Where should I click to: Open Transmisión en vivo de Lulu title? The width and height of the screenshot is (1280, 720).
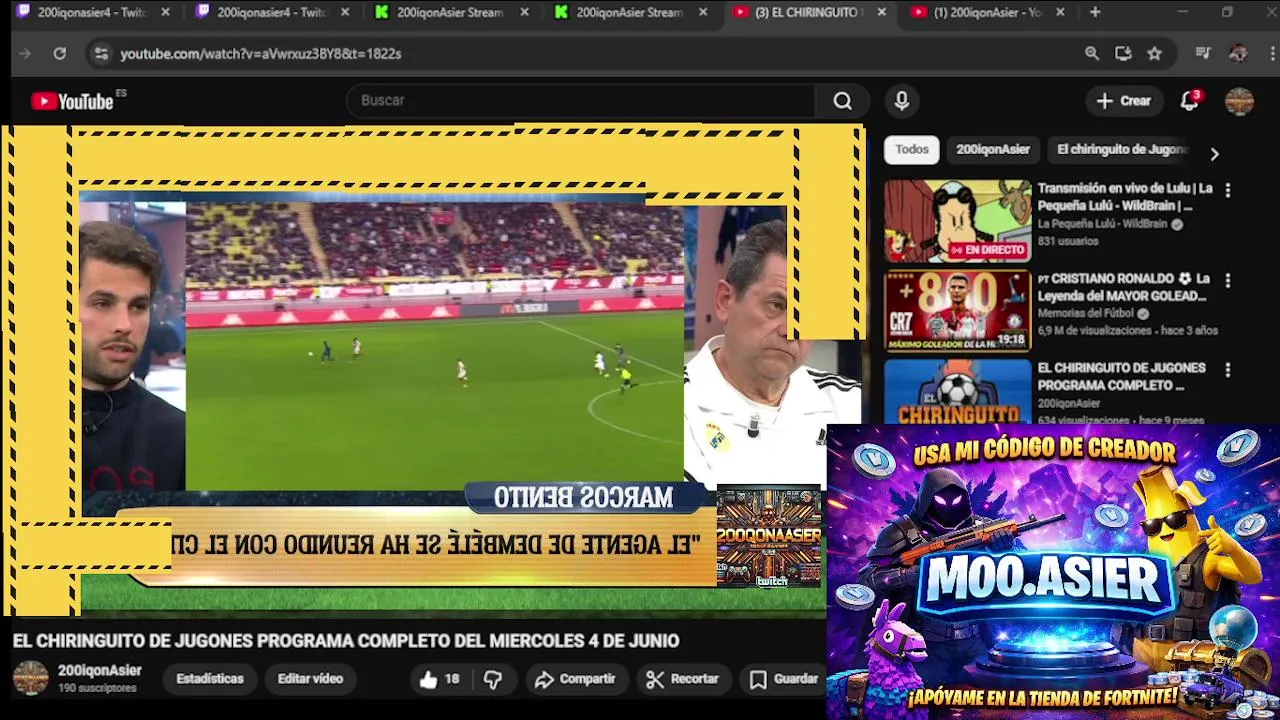click(x=1125, y=197)
